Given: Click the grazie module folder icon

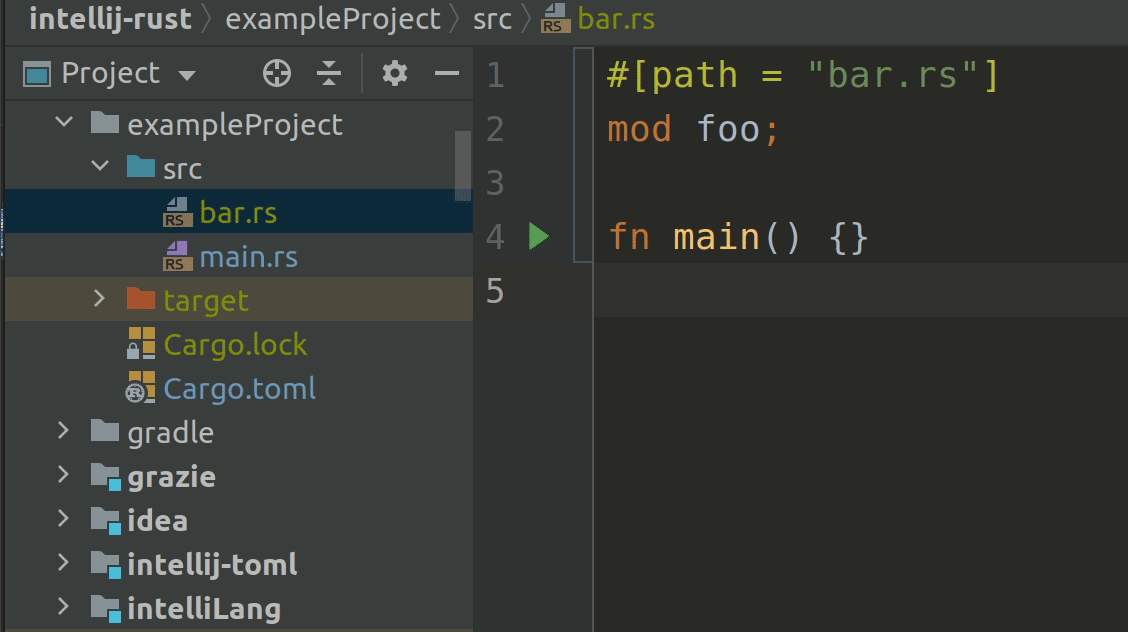Looking at the screenshot, I should click(106, 477).
